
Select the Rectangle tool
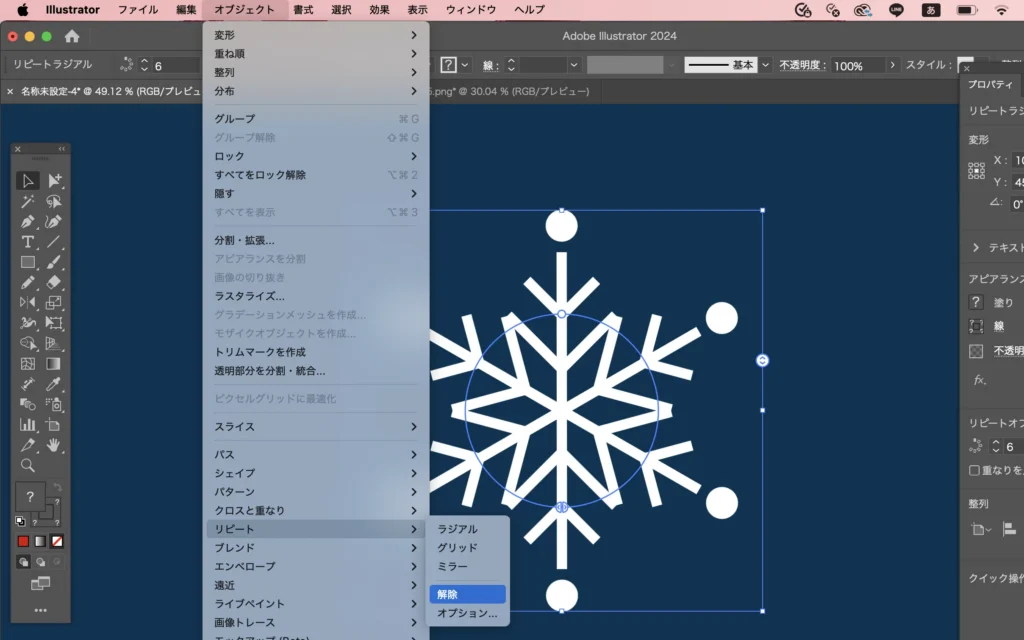pos(28,262)
